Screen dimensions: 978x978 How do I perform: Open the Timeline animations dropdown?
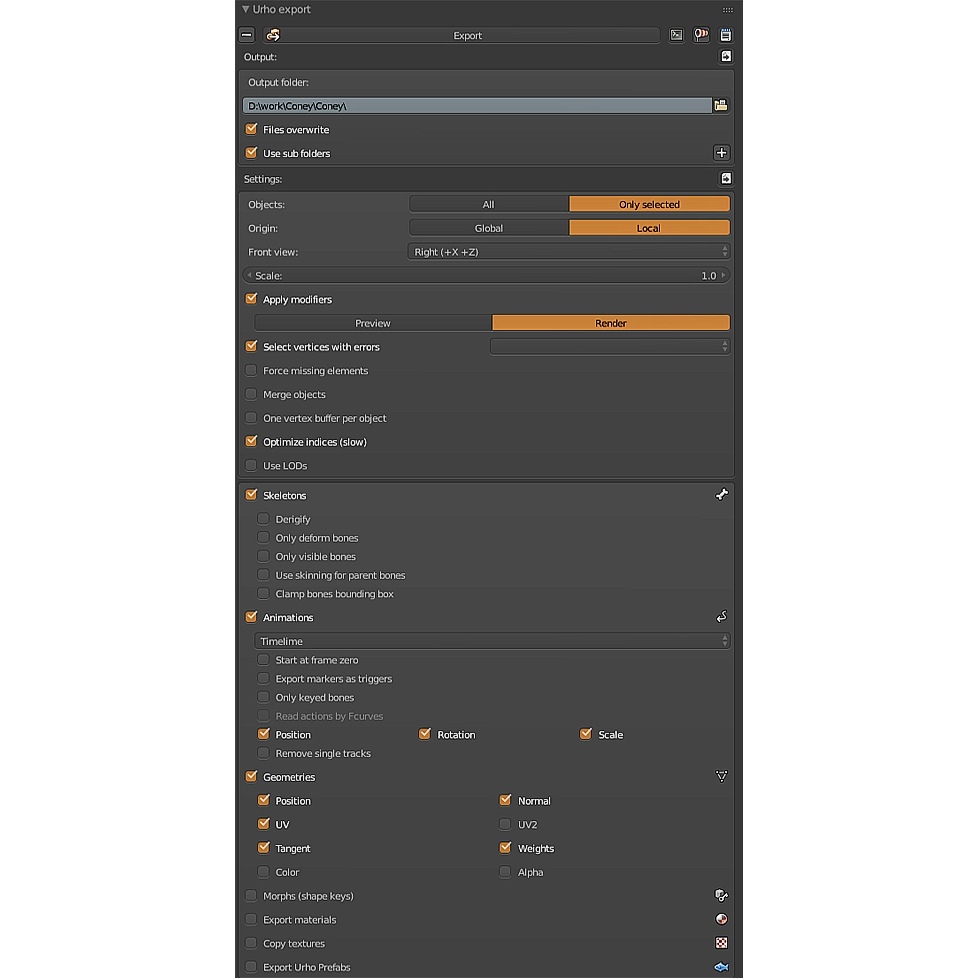(492, 641)
